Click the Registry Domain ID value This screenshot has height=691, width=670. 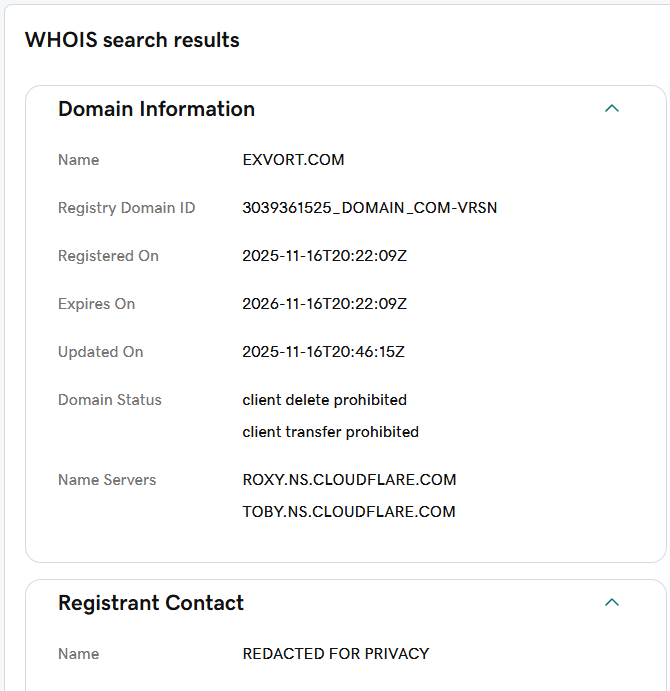point(369,208)
